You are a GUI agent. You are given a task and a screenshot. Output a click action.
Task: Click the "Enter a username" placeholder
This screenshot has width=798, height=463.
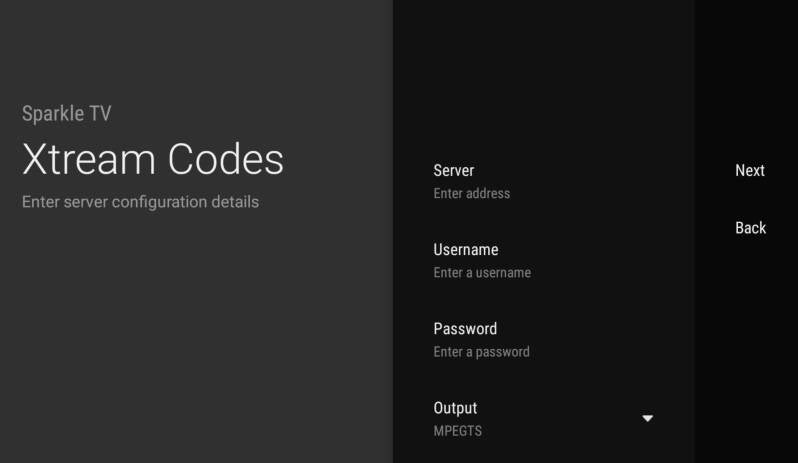482,273
